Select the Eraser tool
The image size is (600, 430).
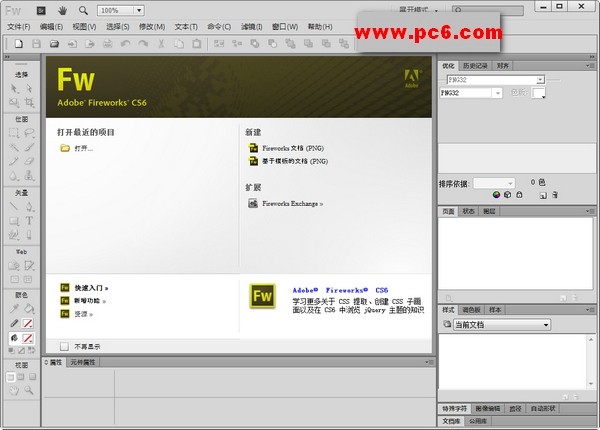point(29,161)
